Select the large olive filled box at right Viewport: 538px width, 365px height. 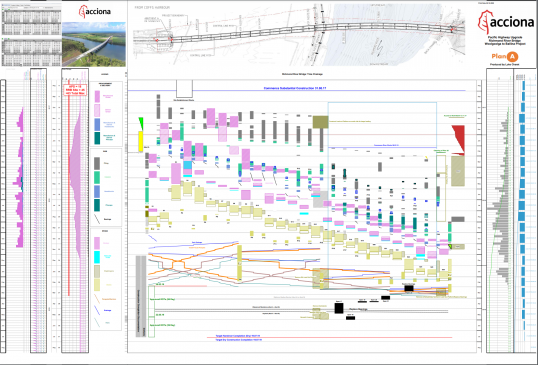point(458,171)
